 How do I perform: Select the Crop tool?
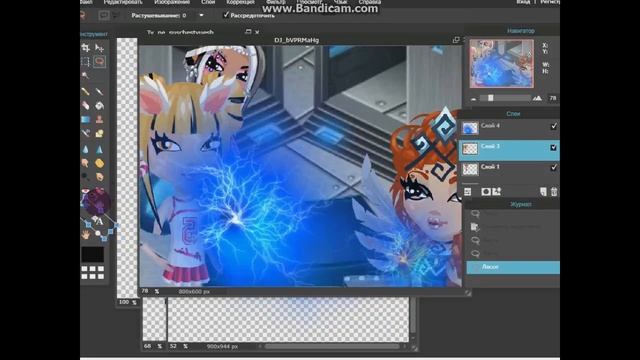(86, 48)
